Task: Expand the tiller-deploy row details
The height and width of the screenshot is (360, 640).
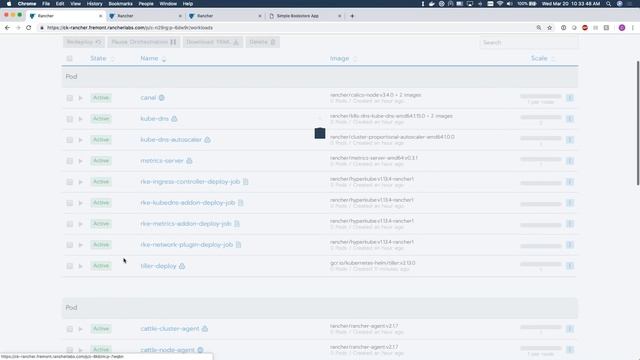Action: point(80,266)
